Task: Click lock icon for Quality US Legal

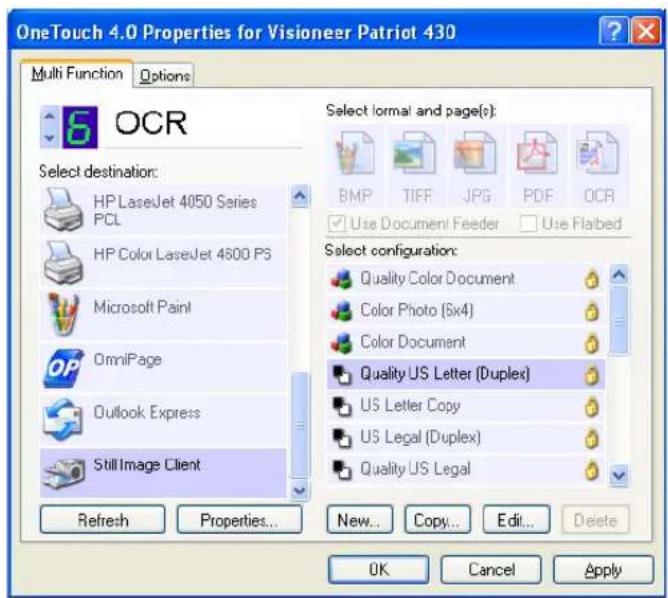Action: point(592,470)
